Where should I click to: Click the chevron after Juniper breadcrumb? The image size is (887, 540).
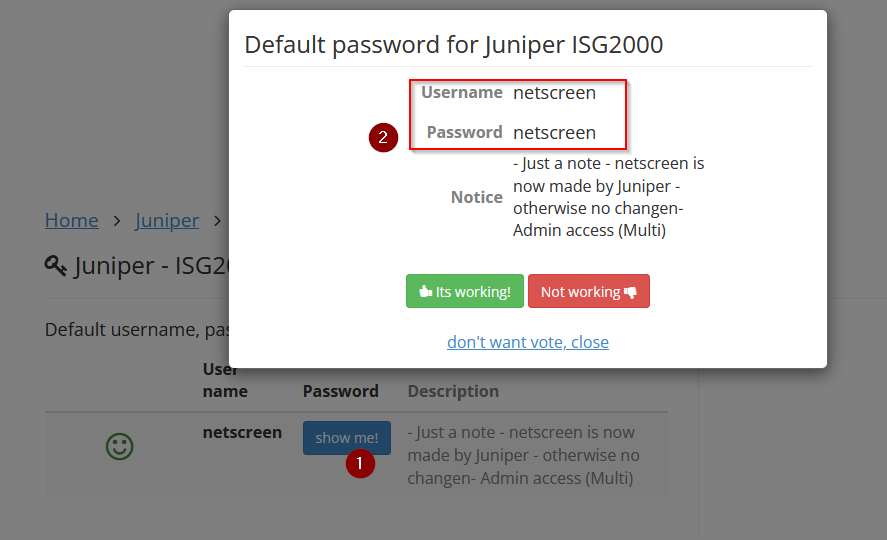pyautogui.click(x=217, y=221)
